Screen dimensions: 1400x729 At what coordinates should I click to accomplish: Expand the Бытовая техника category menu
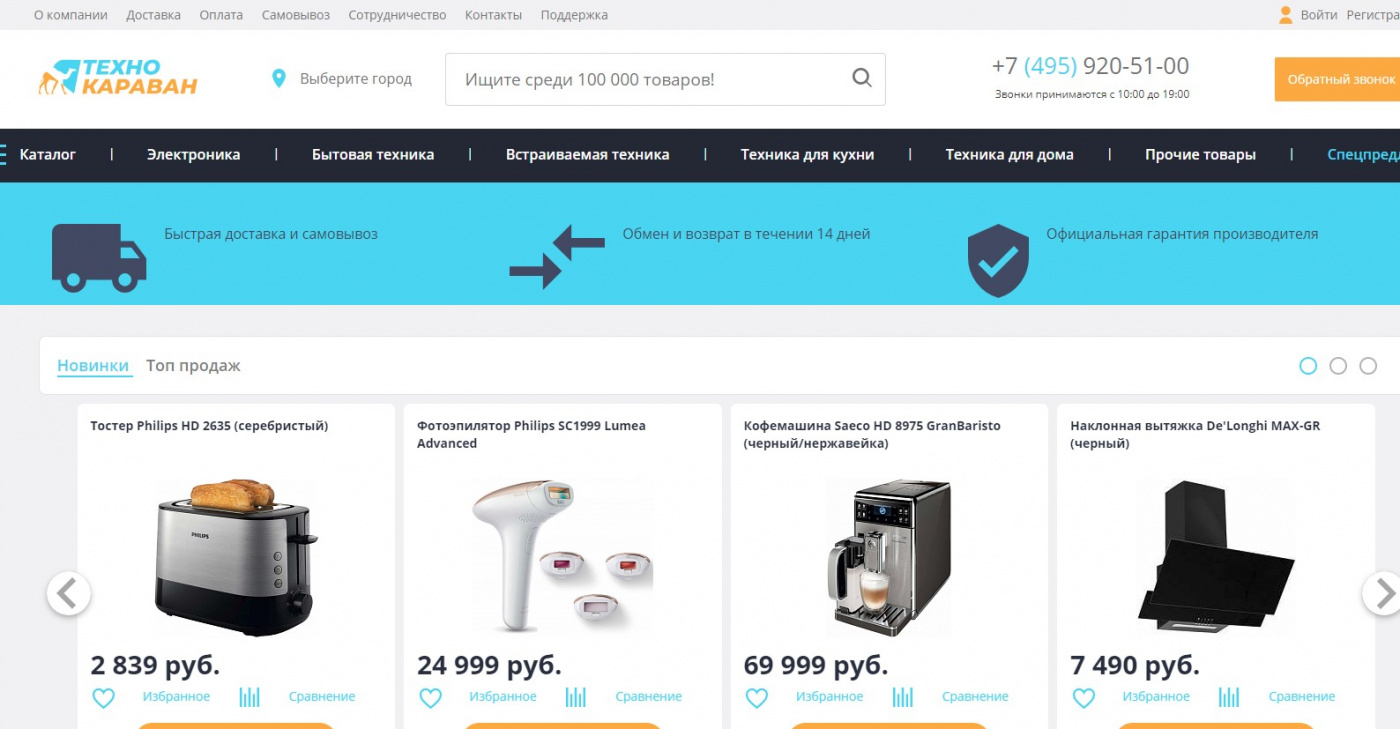coord(373,155)
